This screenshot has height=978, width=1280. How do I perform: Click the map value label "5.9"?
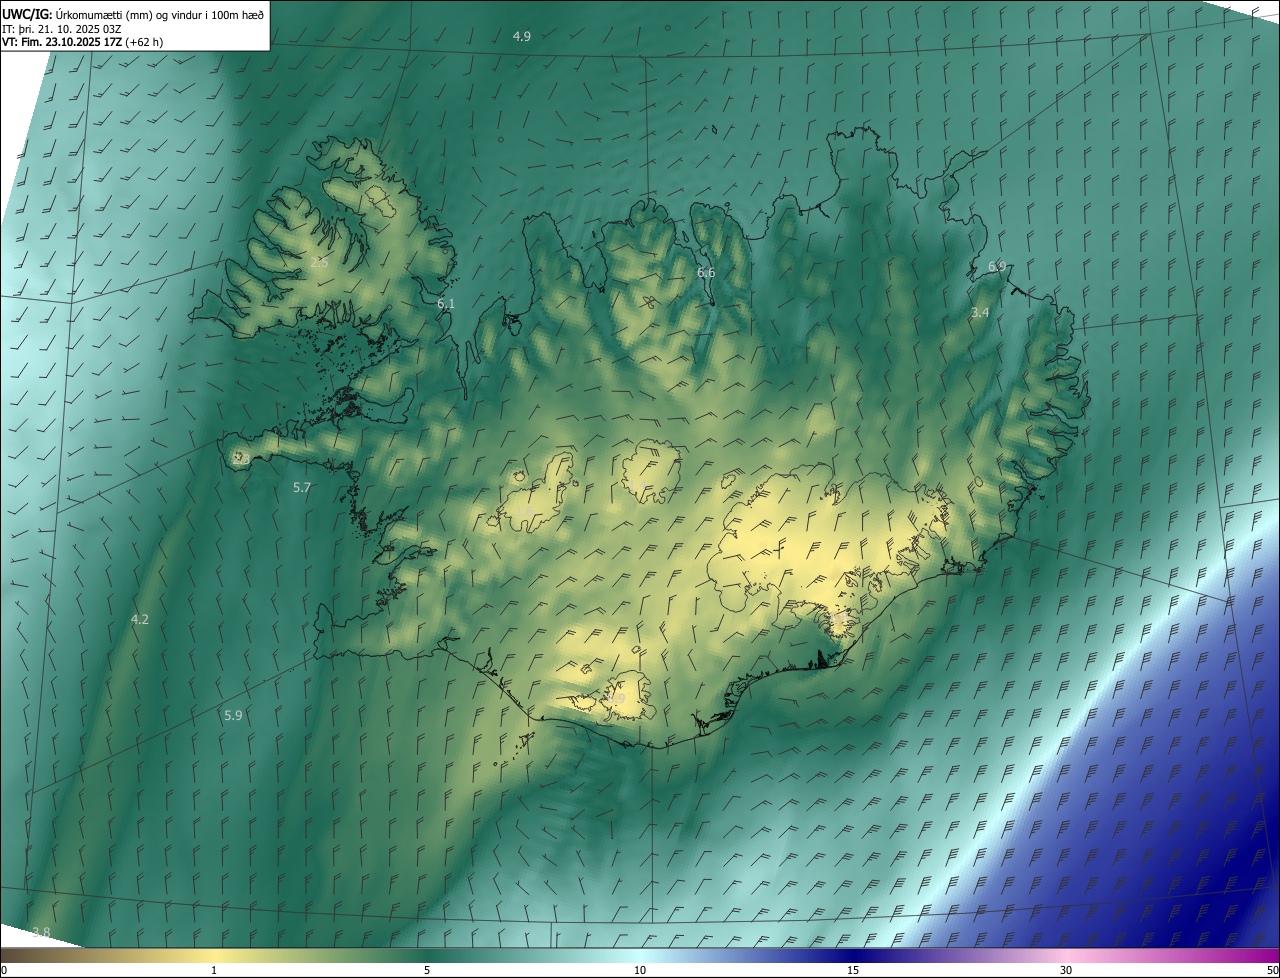[x=233, y=716]
